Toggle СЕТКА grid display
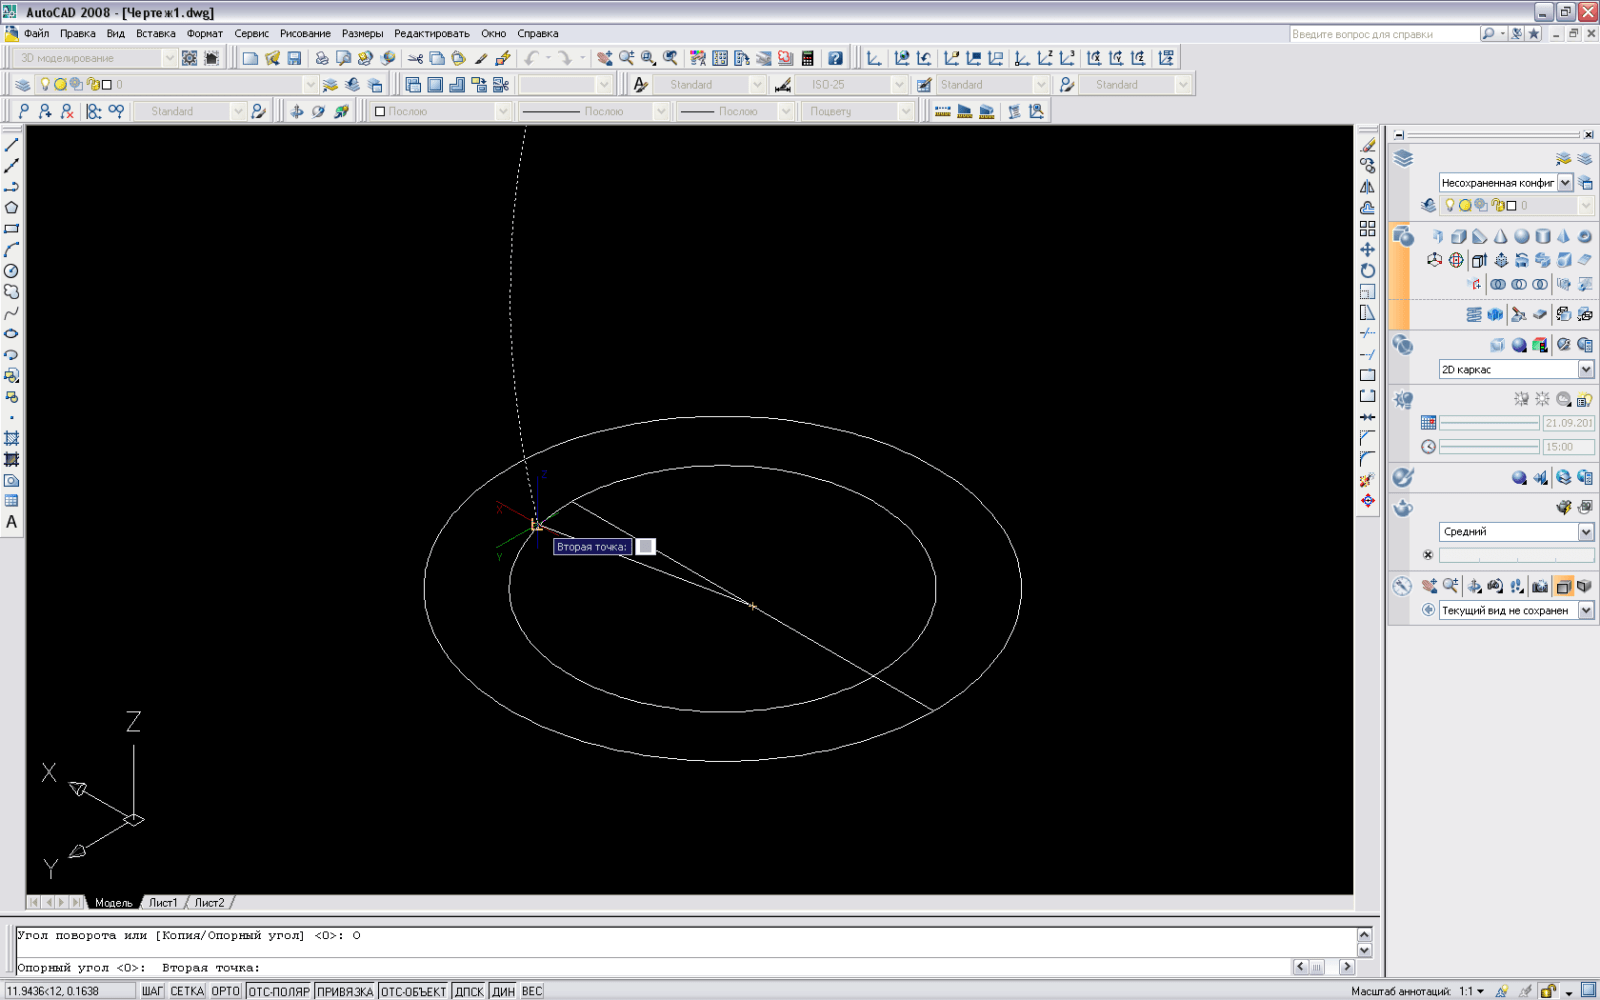 [x=187, y=991]
